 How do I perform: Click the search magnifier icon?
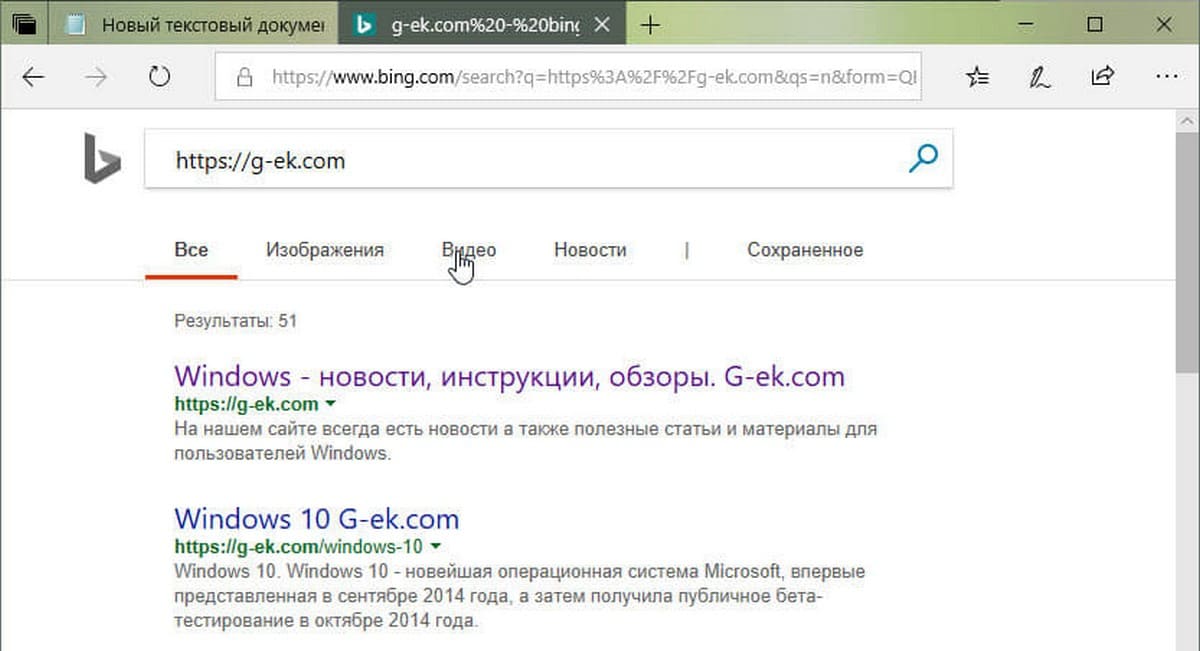(922, 158)
